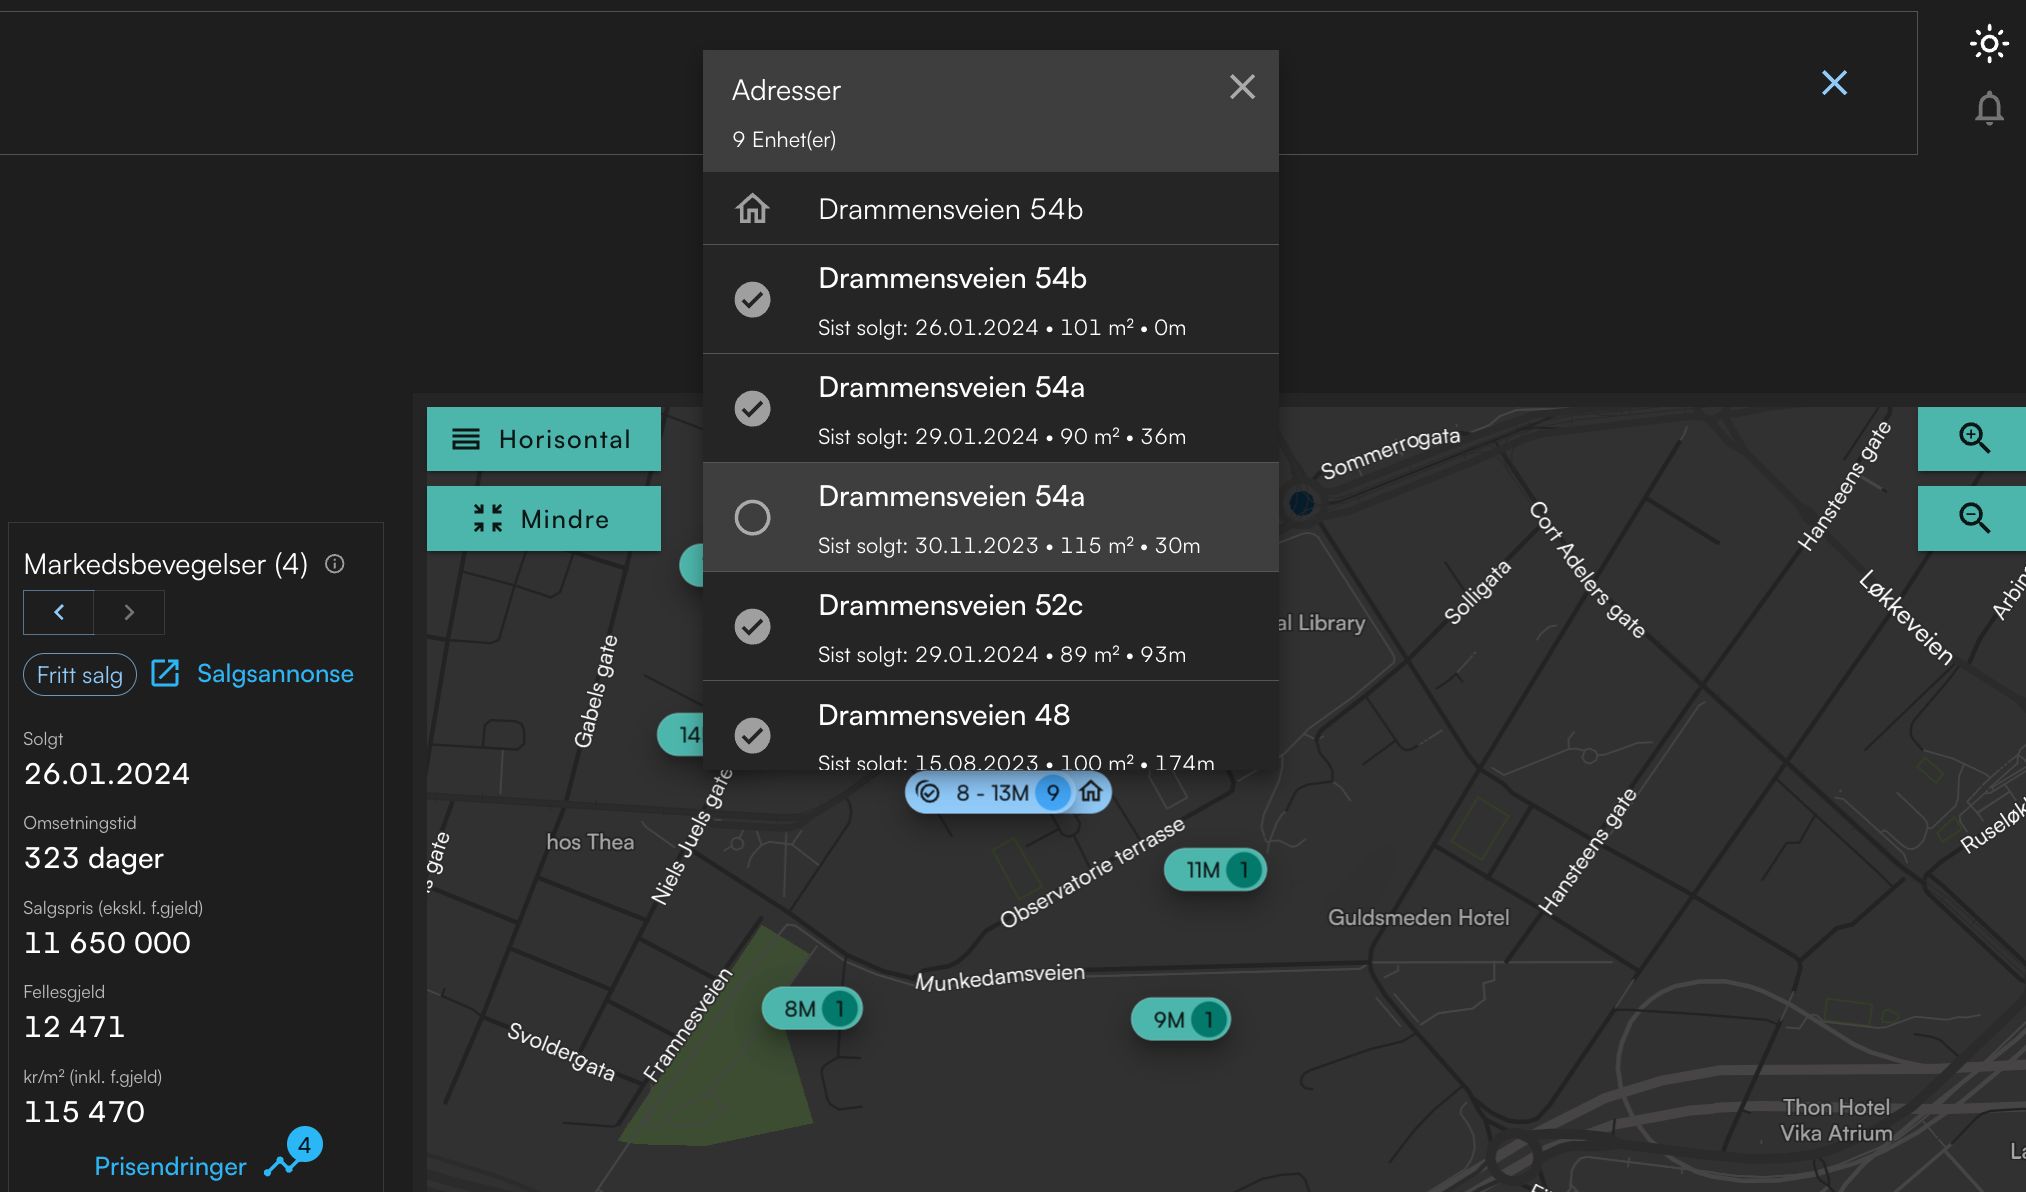This screenshot has height=1192, width=2026.
Task: Switch layout with the Horisontal button
Action: coord(544,439)
